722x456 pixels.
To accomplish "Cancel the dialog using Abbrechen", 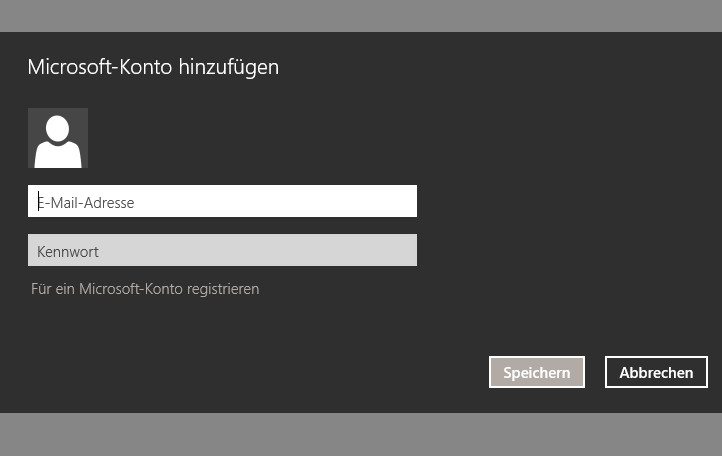I will click(656, 372).
